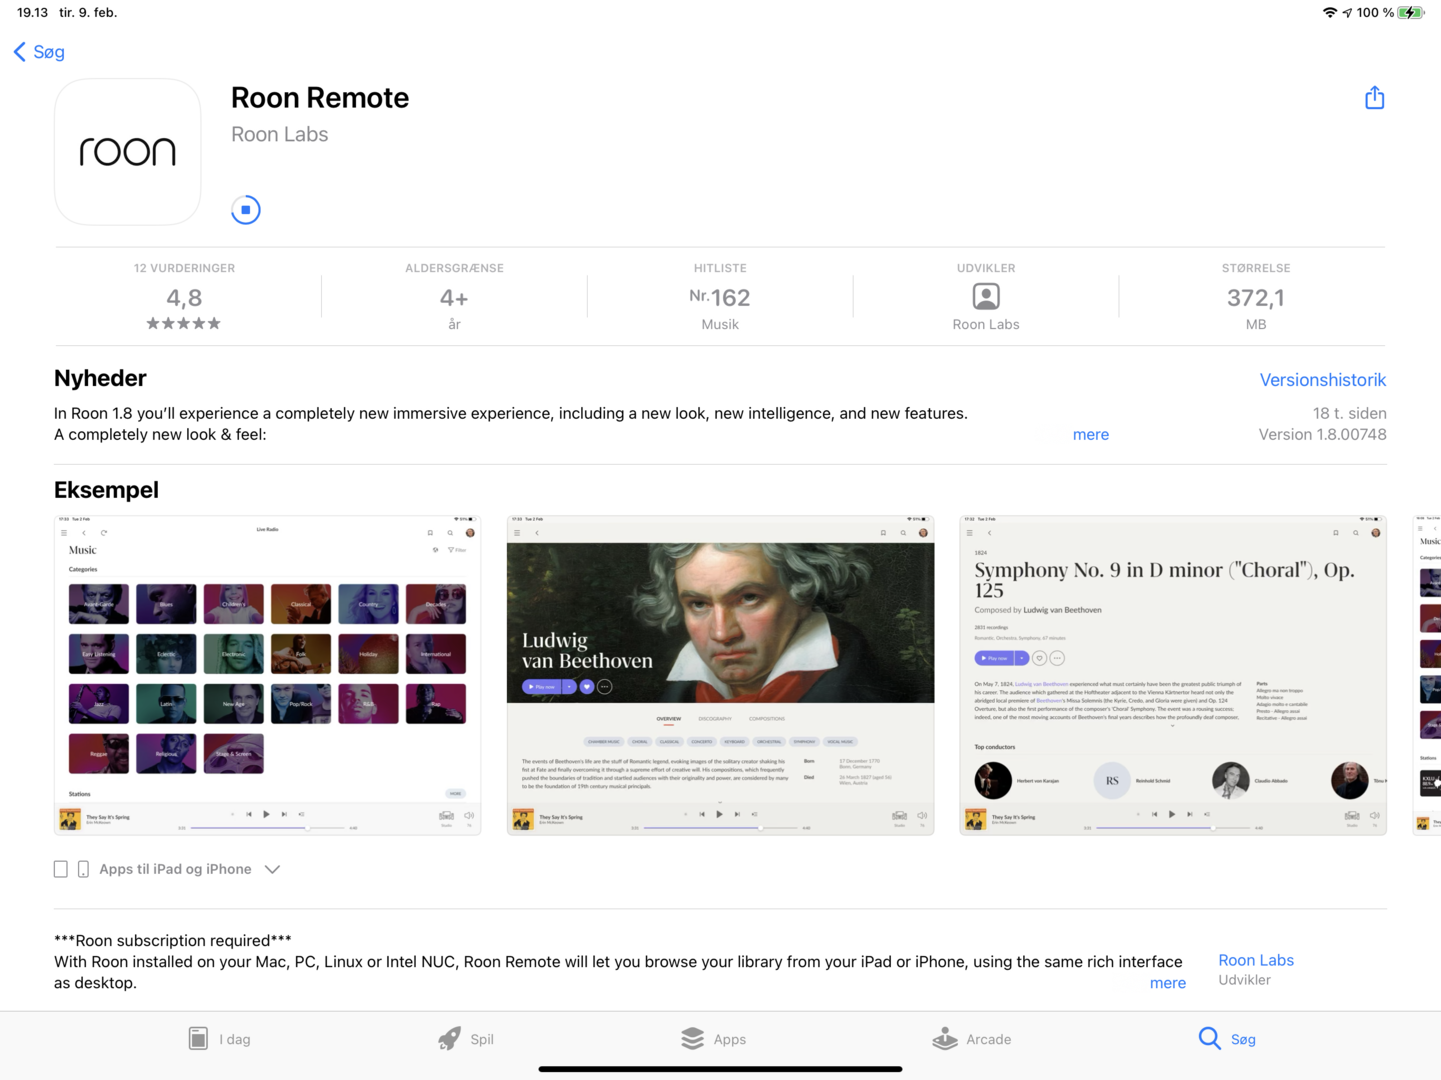The width and height of the screenshot is (1441, 1080).
Task: Open Versionshistorik link
Action: tap(1323, 380)
